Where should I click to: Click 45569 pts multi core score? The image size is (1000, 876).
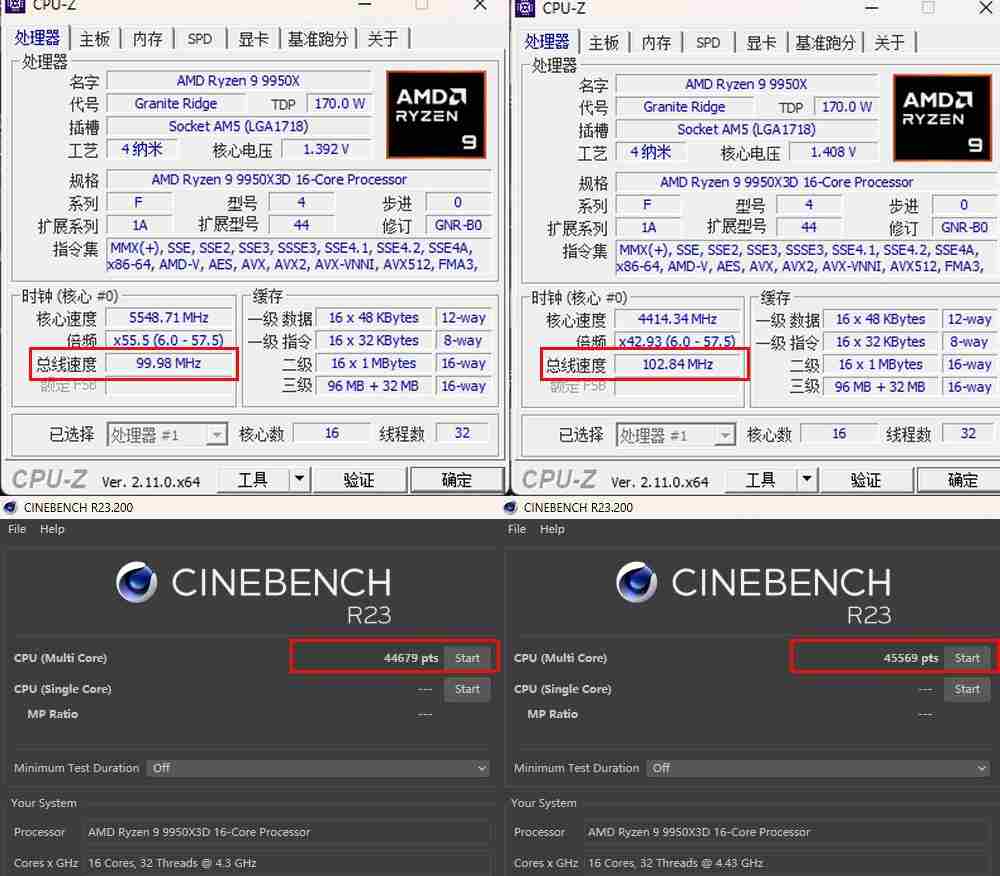[911, 658]
